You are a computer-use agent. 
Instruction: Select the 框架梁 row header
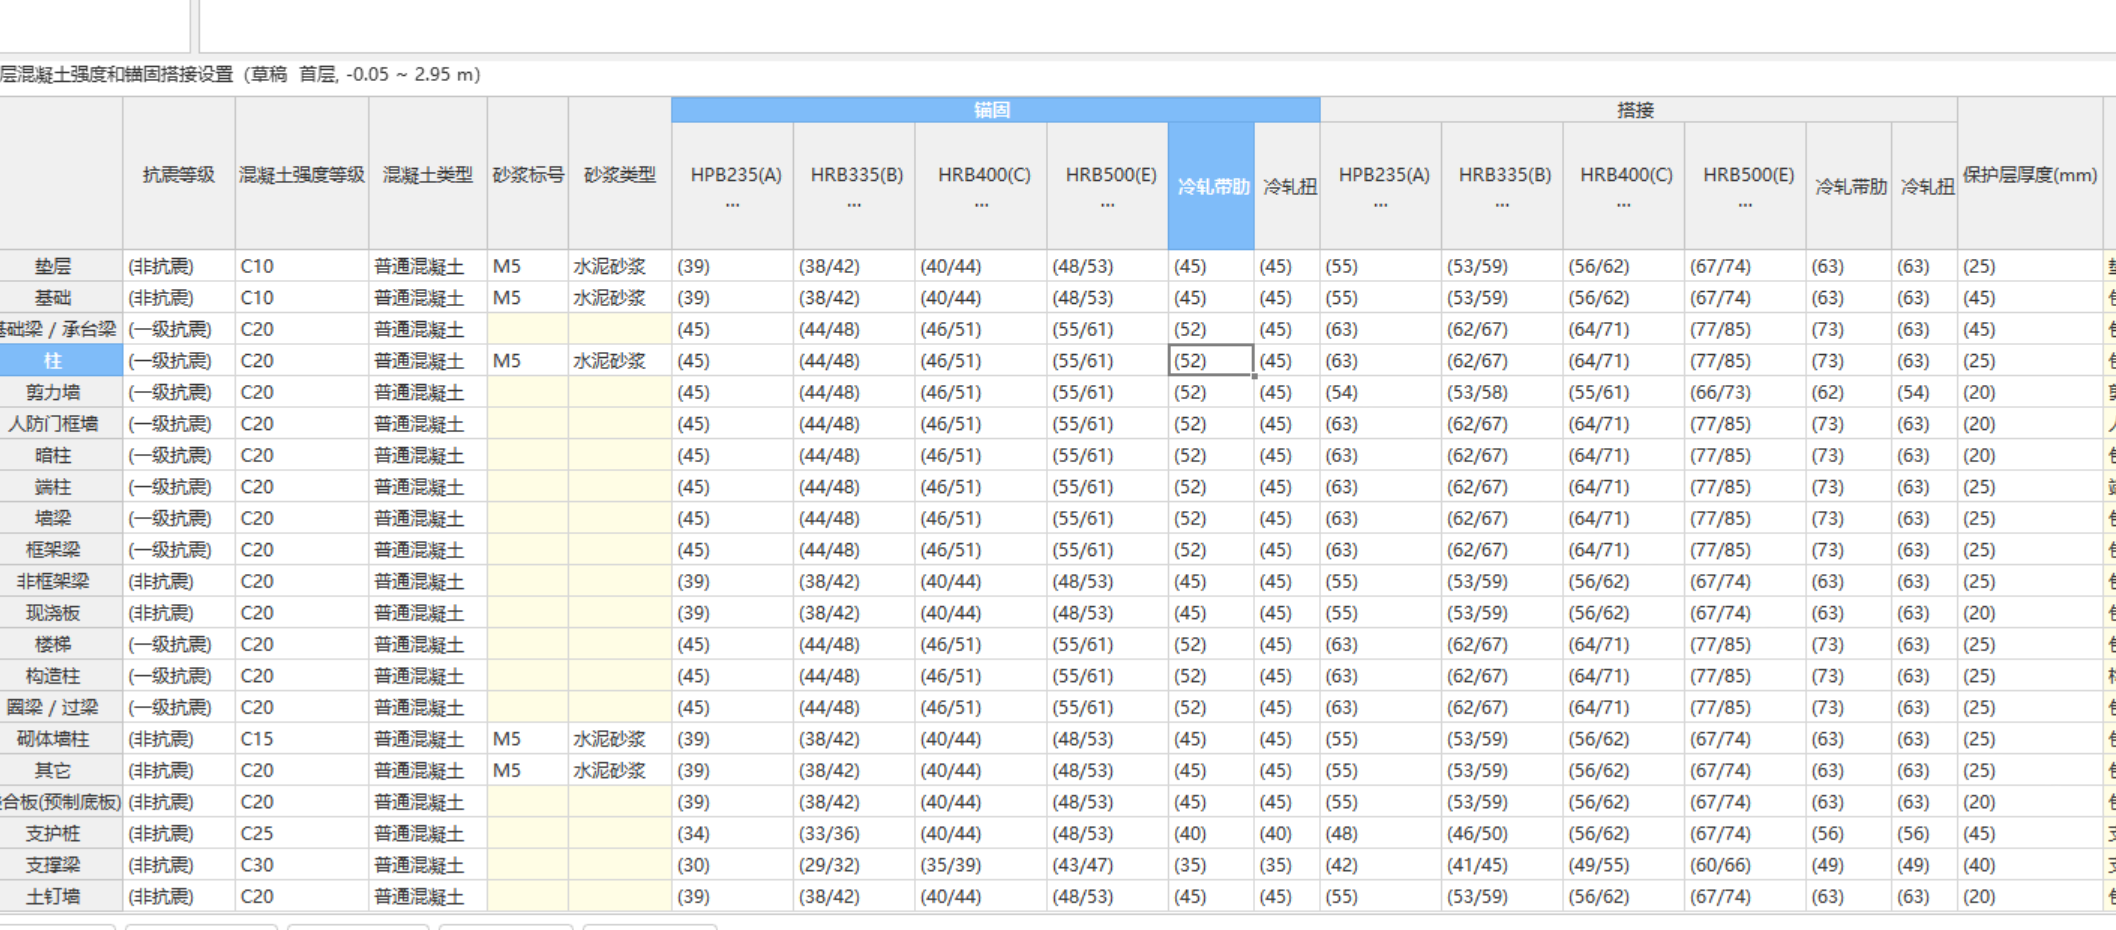point(60,550)
